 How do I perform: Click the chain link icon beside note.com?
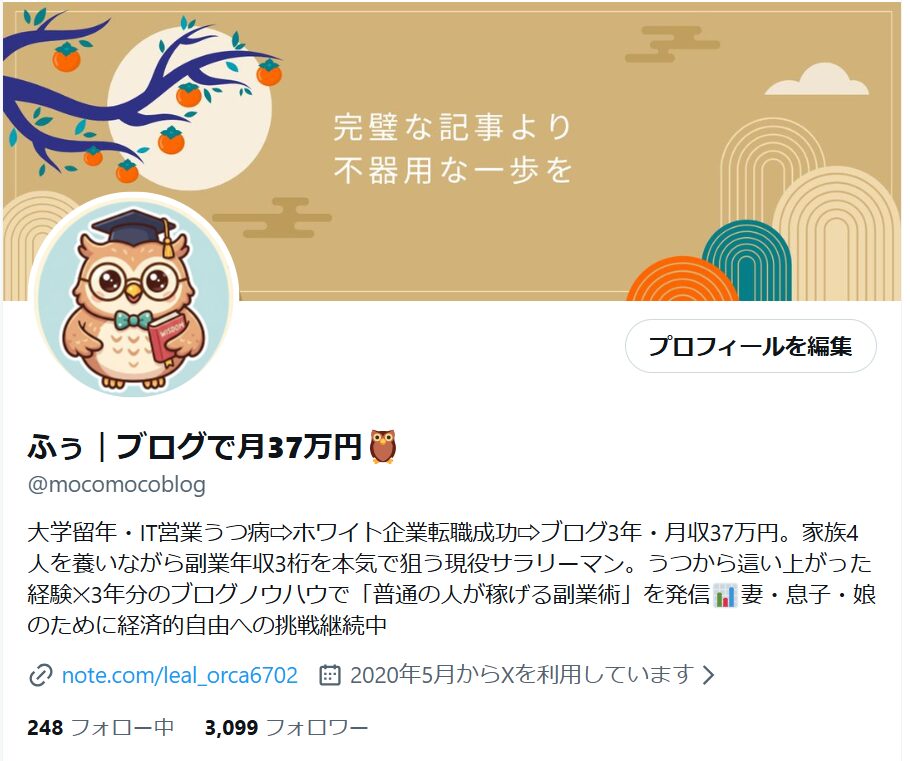pyautogui.click(x=41, y=676)
